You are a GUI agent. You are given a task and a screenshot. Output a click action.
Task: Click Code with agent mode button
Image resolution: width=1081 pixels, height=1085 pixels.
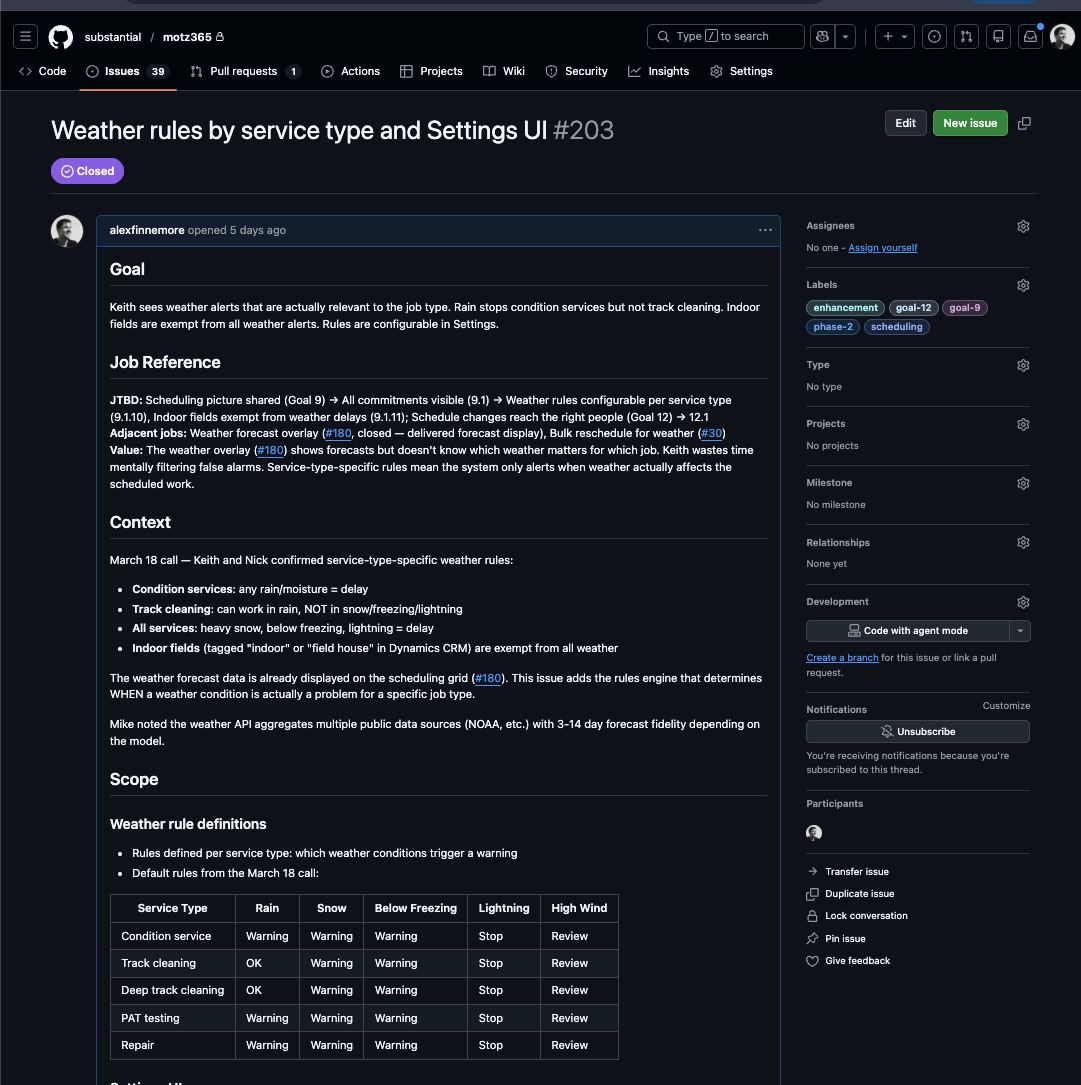[x=907, y=630]
